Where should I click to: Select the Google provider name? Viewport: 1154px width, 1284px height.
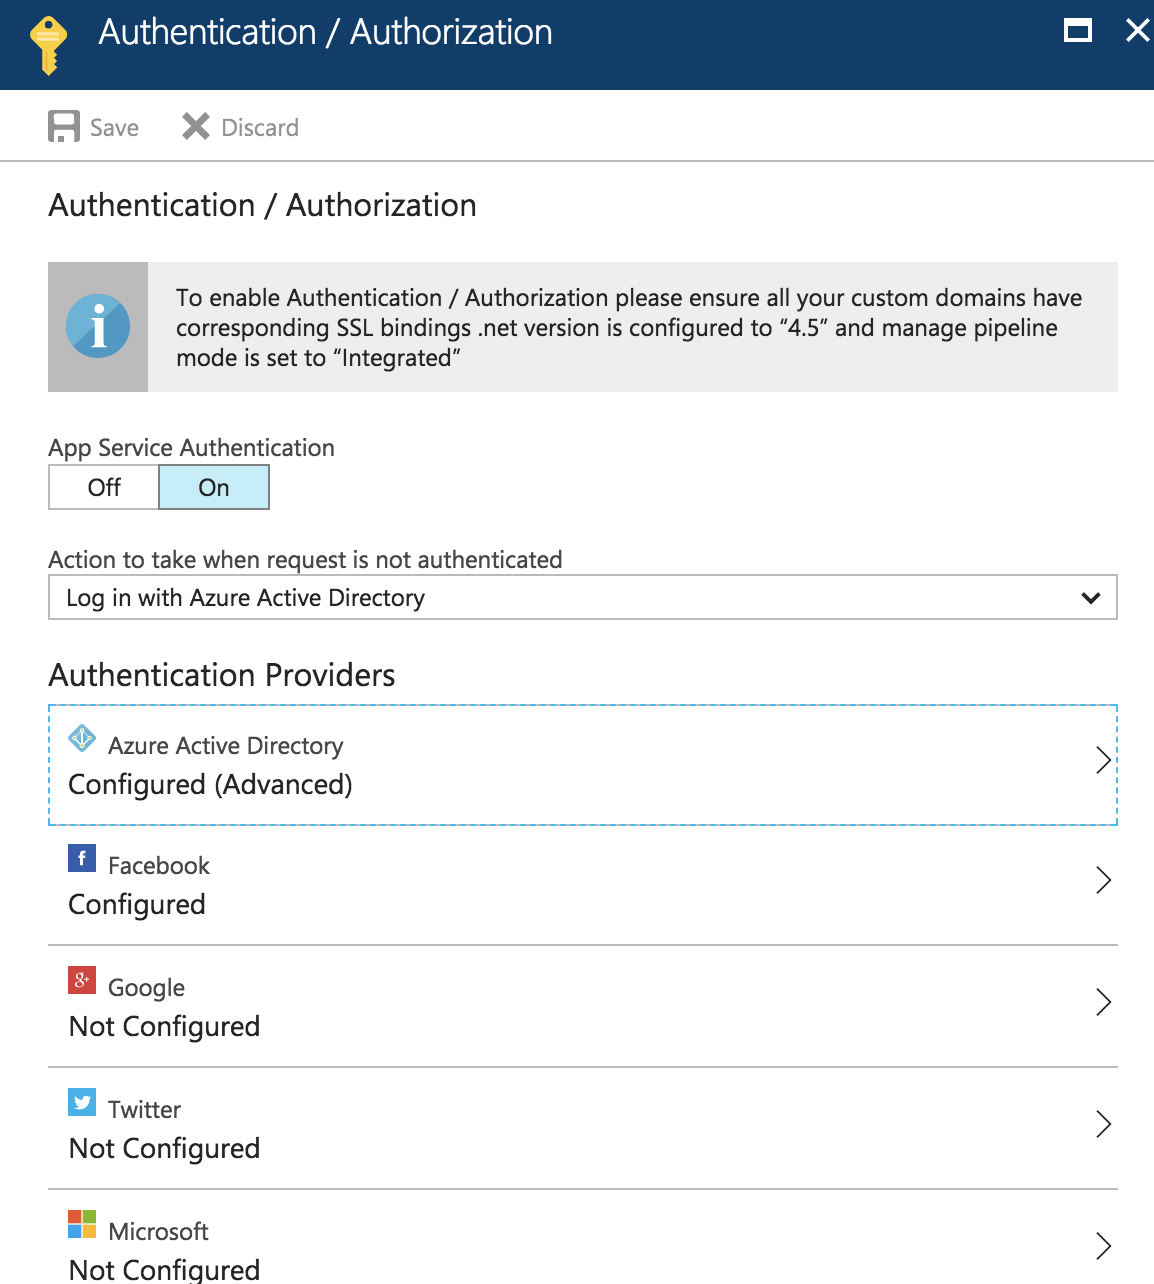[x=146, y=988]
